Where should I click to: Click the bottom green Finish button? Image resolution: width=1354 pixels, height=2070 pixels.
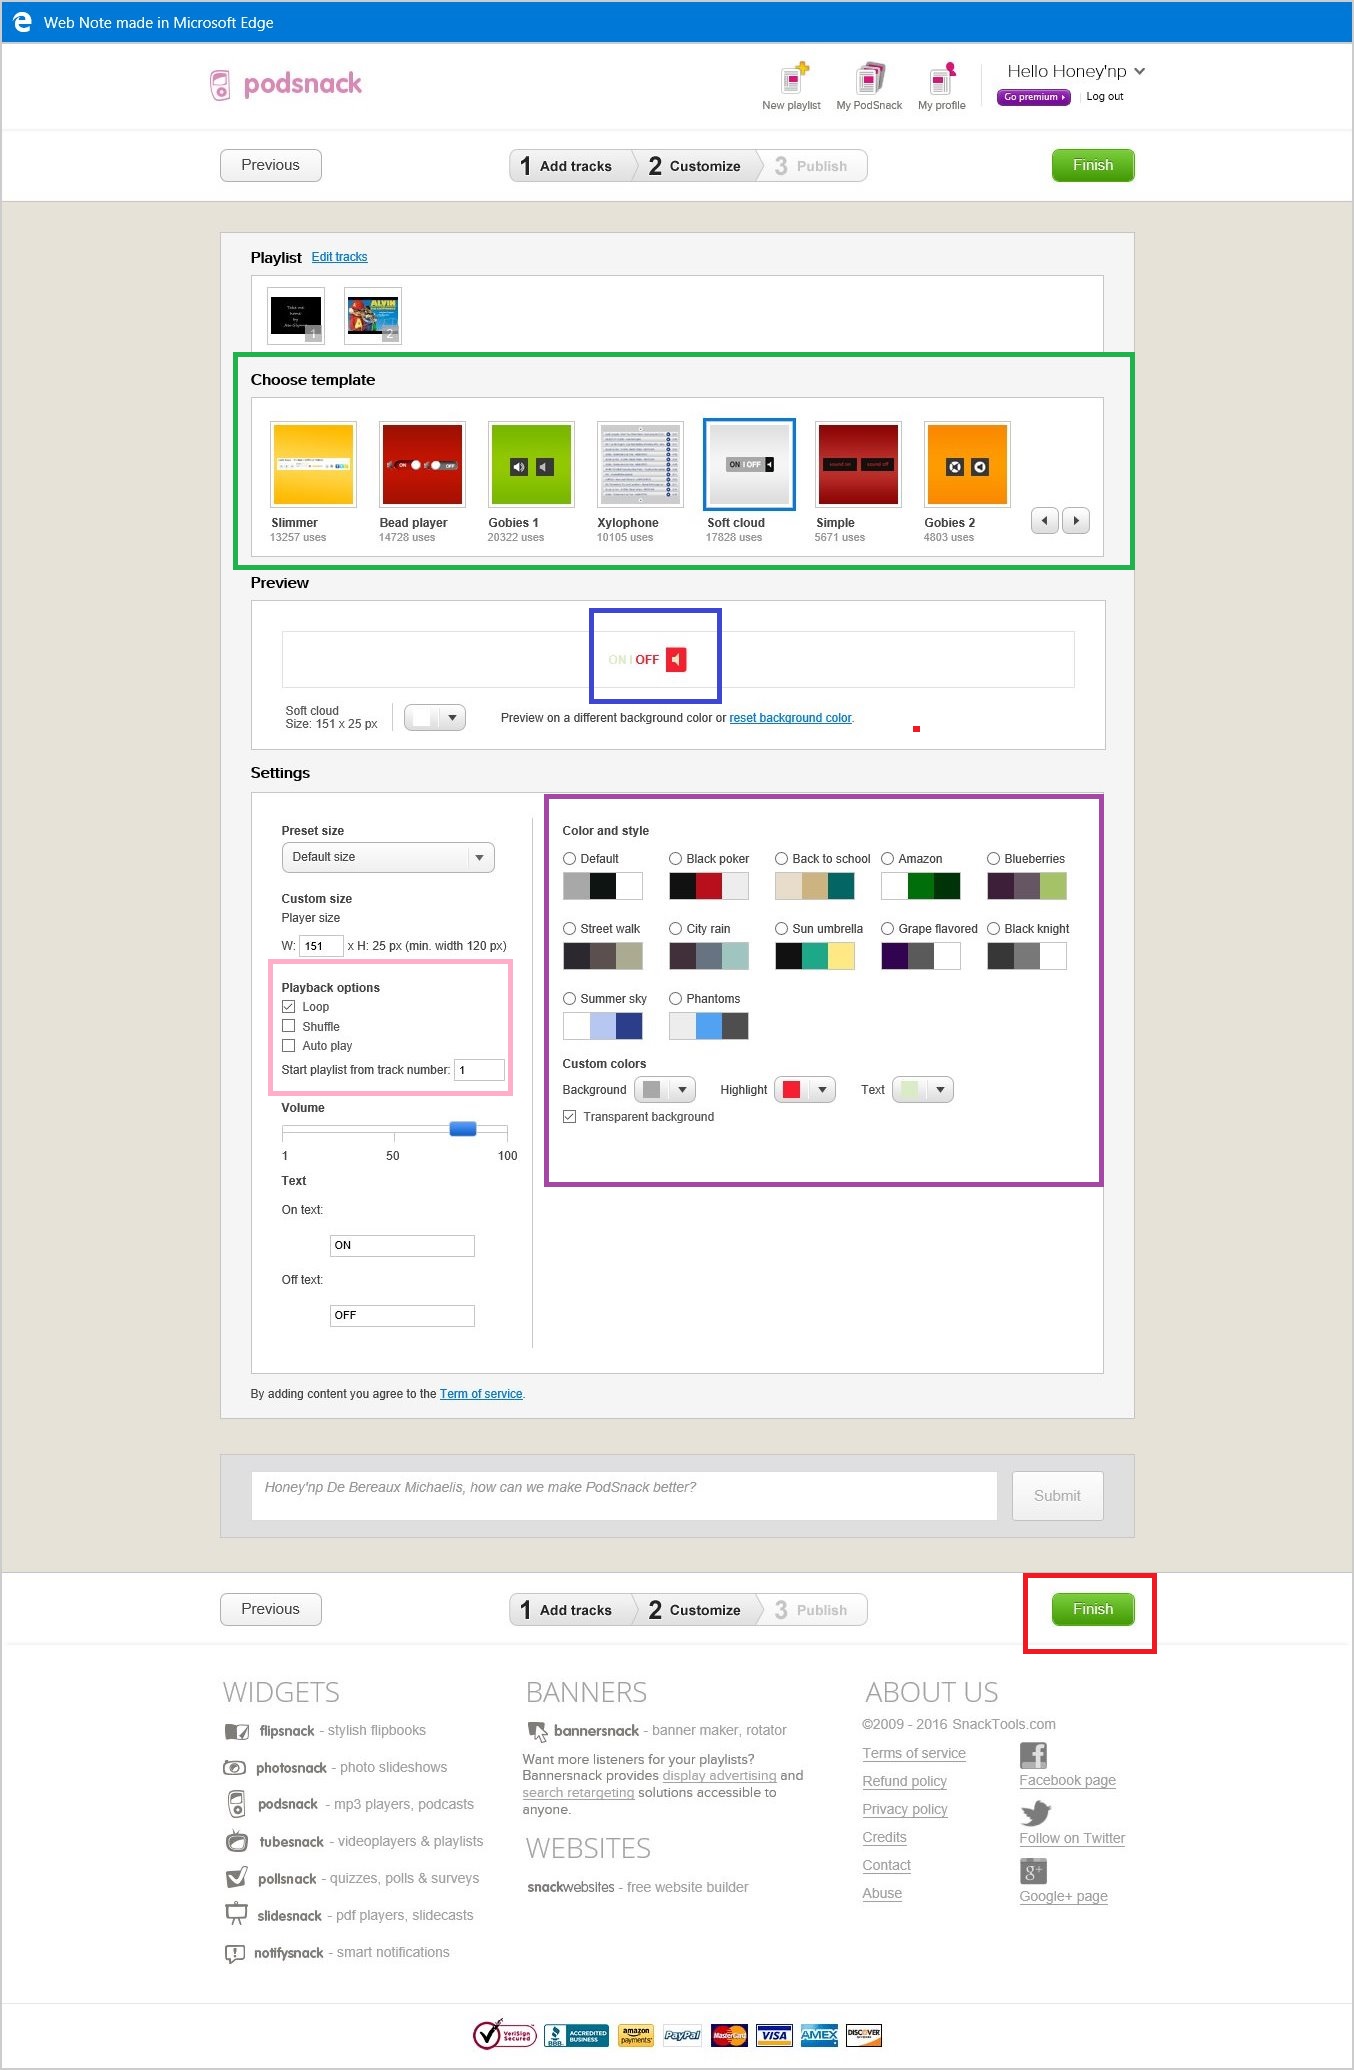click(x=1092, y=1609)
